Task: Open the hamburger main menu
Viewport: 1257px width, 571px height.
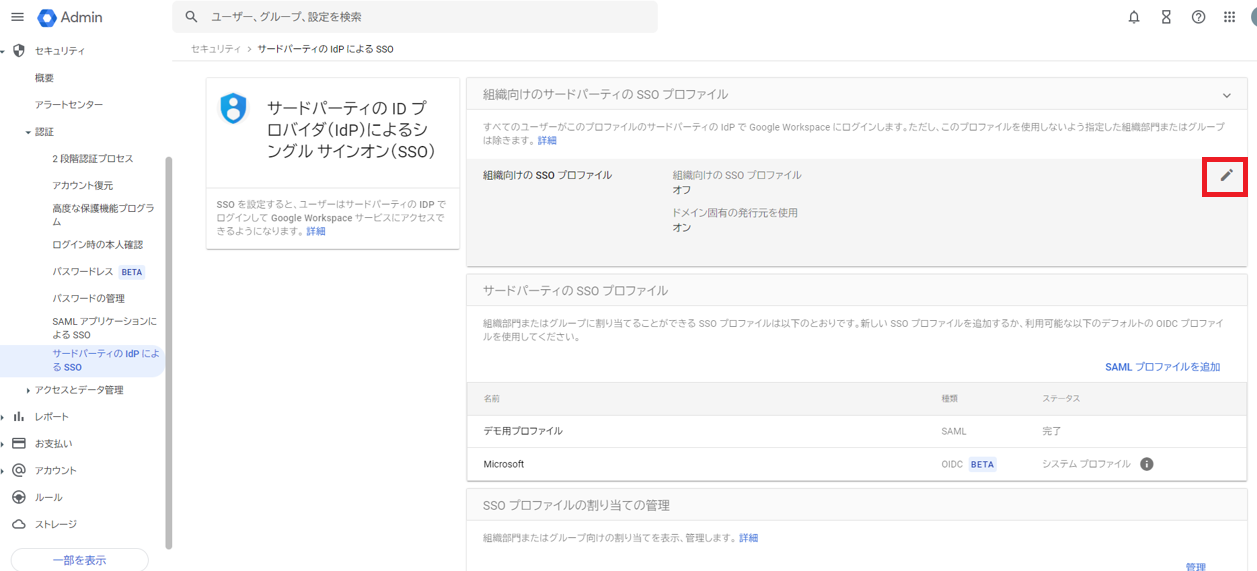Action: pyautogui.click(x=17, y=17)
